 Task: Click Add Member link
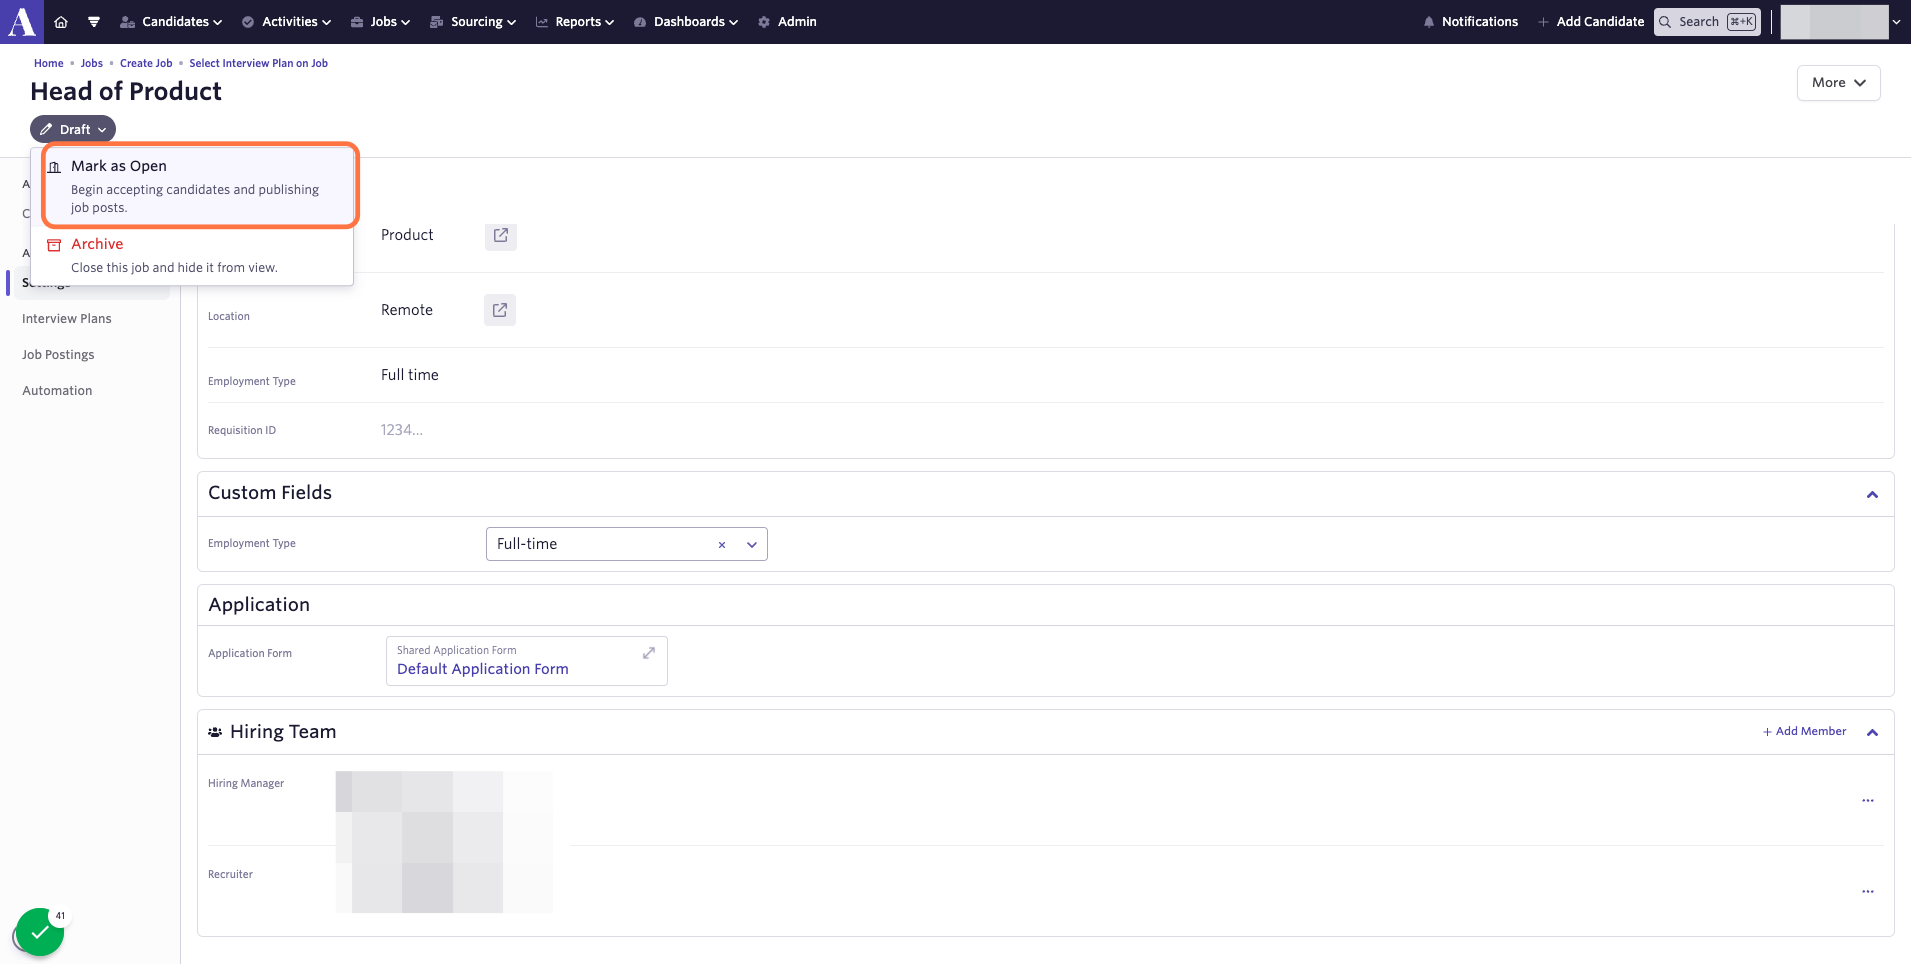coord(1805,732)
